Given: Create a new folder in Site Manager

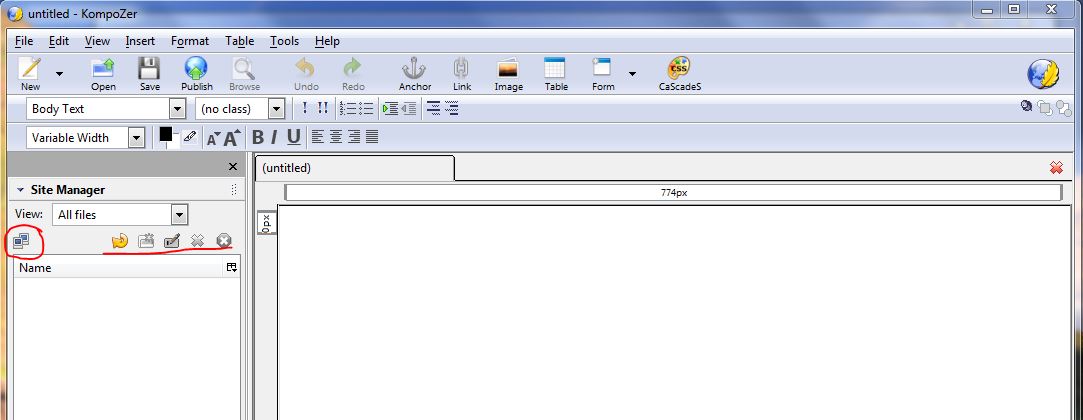Looking at the screenshot, I should click(146, 241).
